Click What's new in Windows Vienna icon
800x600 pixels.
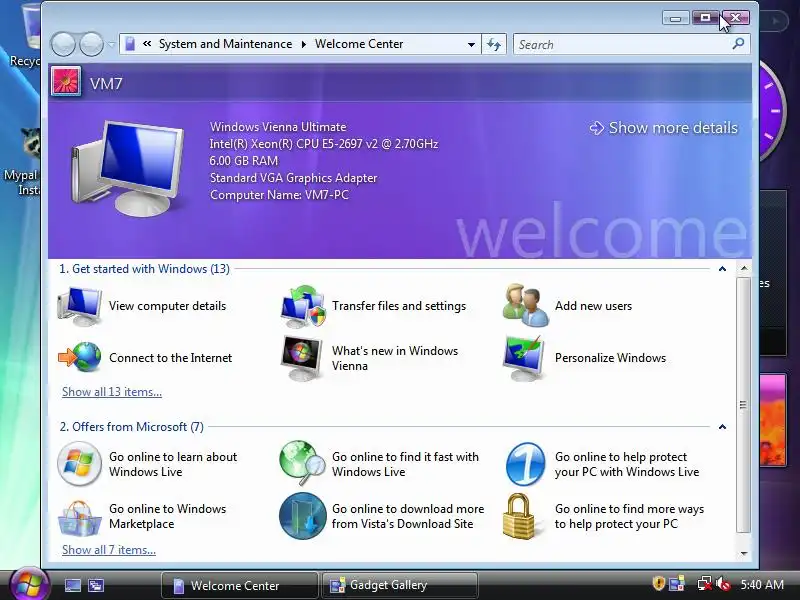pos(302,358)
